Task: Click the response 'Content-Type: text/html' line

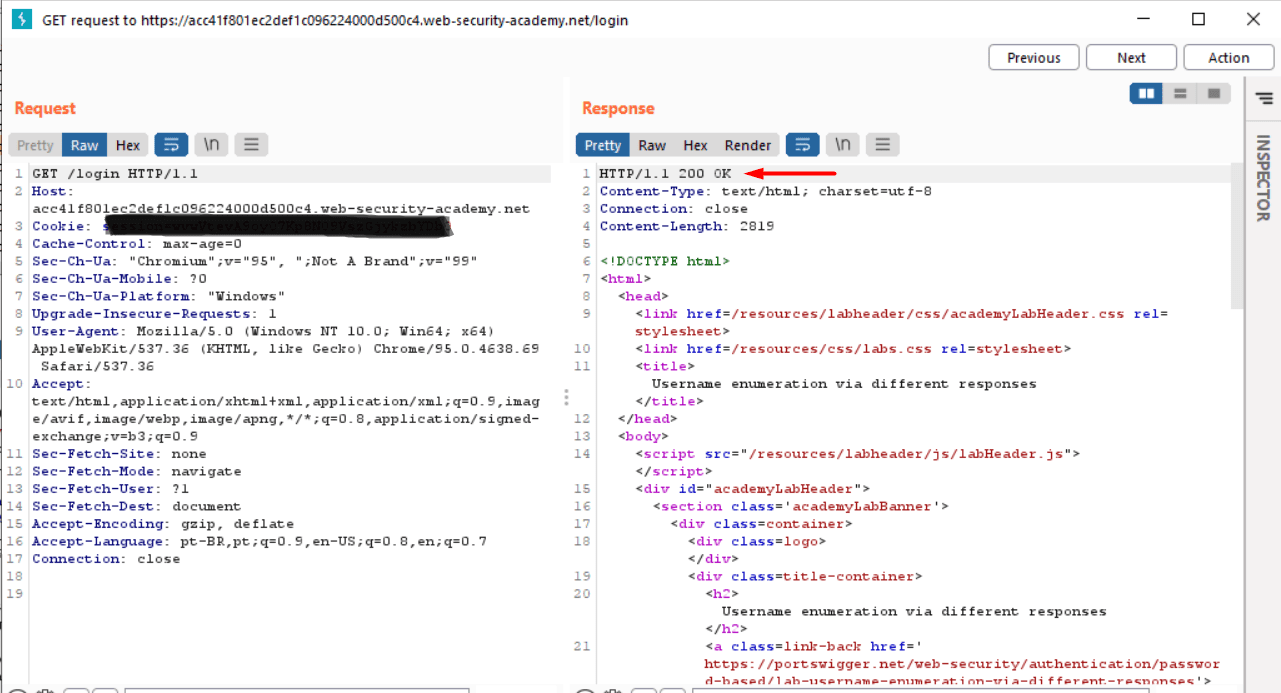Action: click(766, 191)
